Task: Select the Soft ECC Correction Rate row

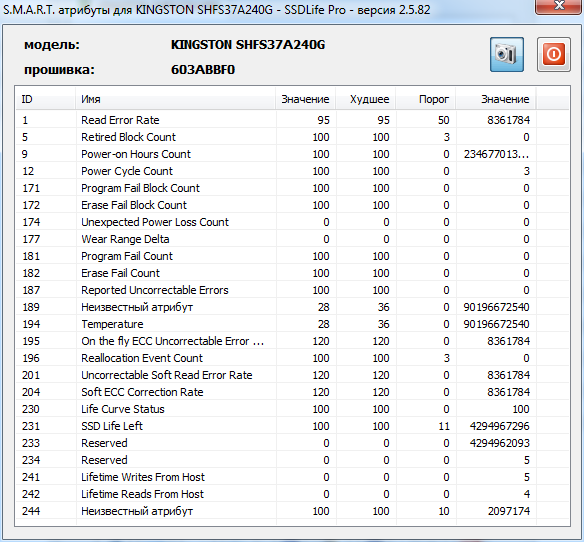Action: tap(292, 392)
